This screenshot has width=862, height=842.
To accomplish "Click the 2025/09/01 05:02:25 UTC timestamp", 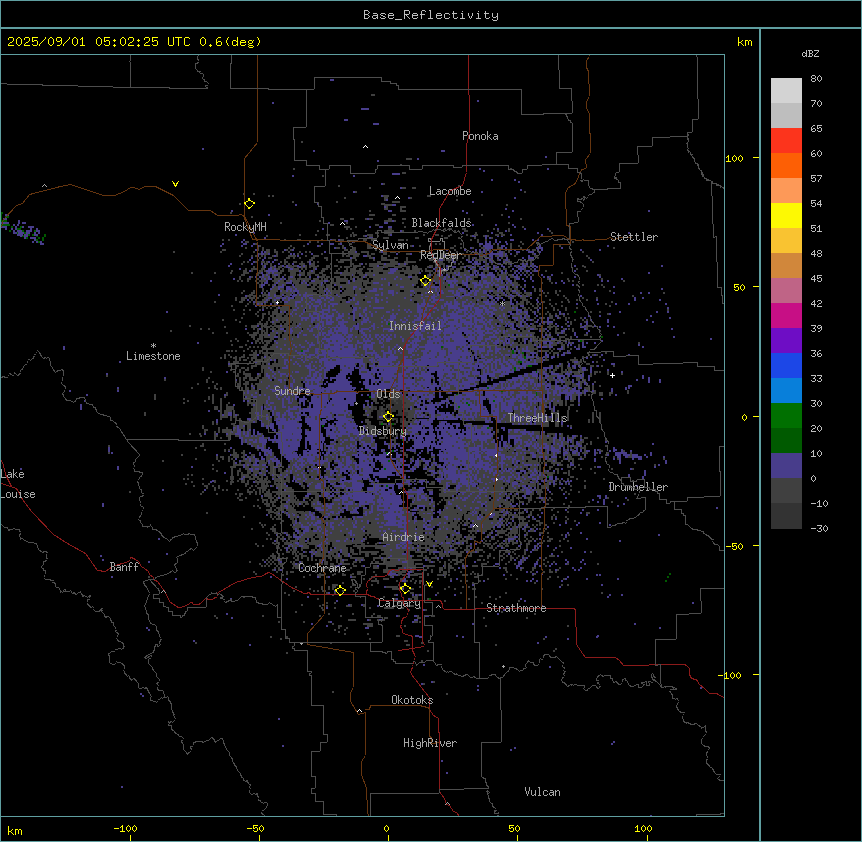I will [x=98, y=42].
